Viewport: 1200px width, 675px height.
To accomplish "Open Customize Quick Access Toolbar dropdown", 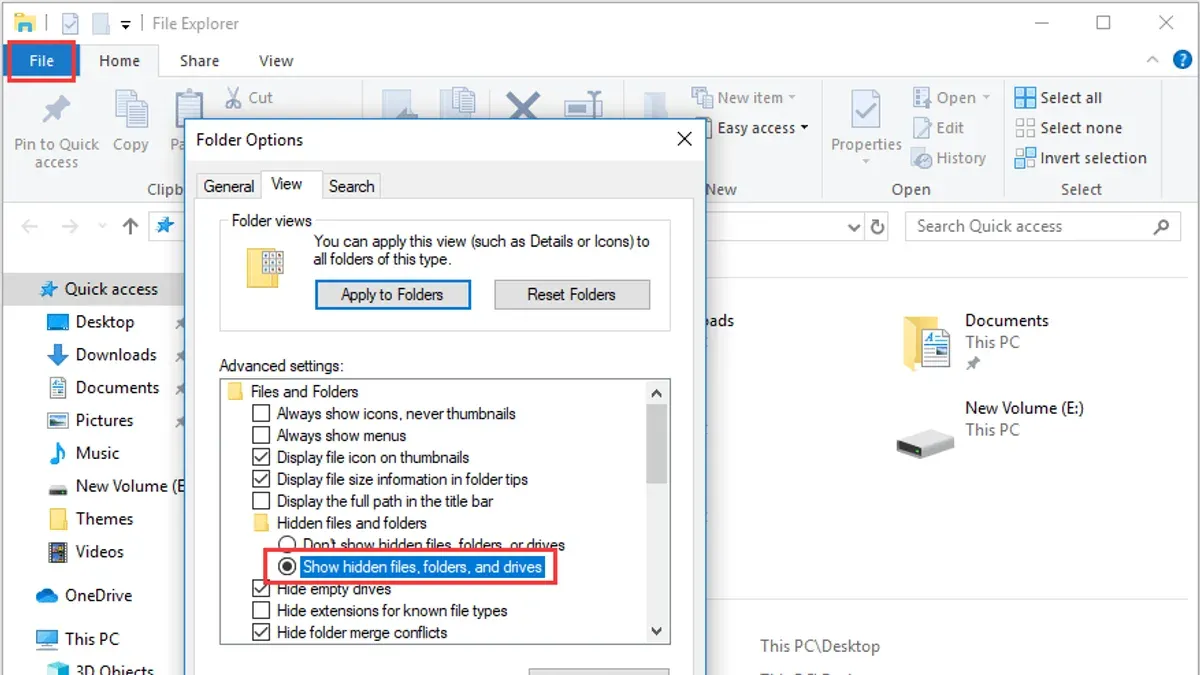I will click(125, 23).
